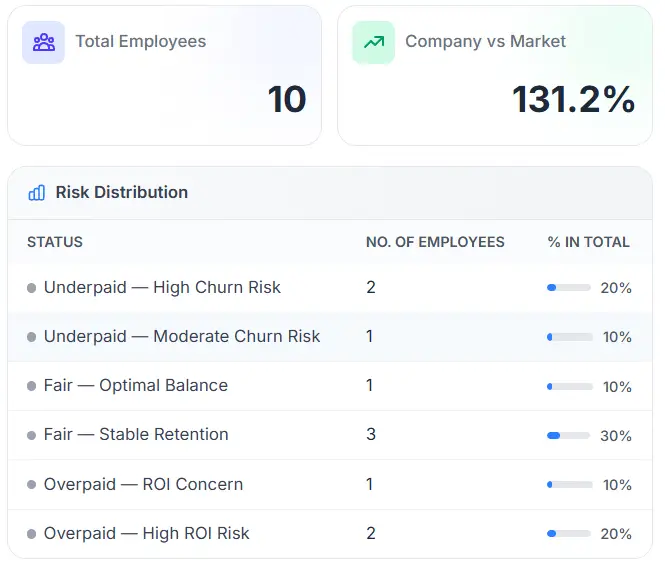The height and width of the screenshot is (566, 665).
Task: Click the Overpaid ROI Concern status dot
Action: coord(32,485)
